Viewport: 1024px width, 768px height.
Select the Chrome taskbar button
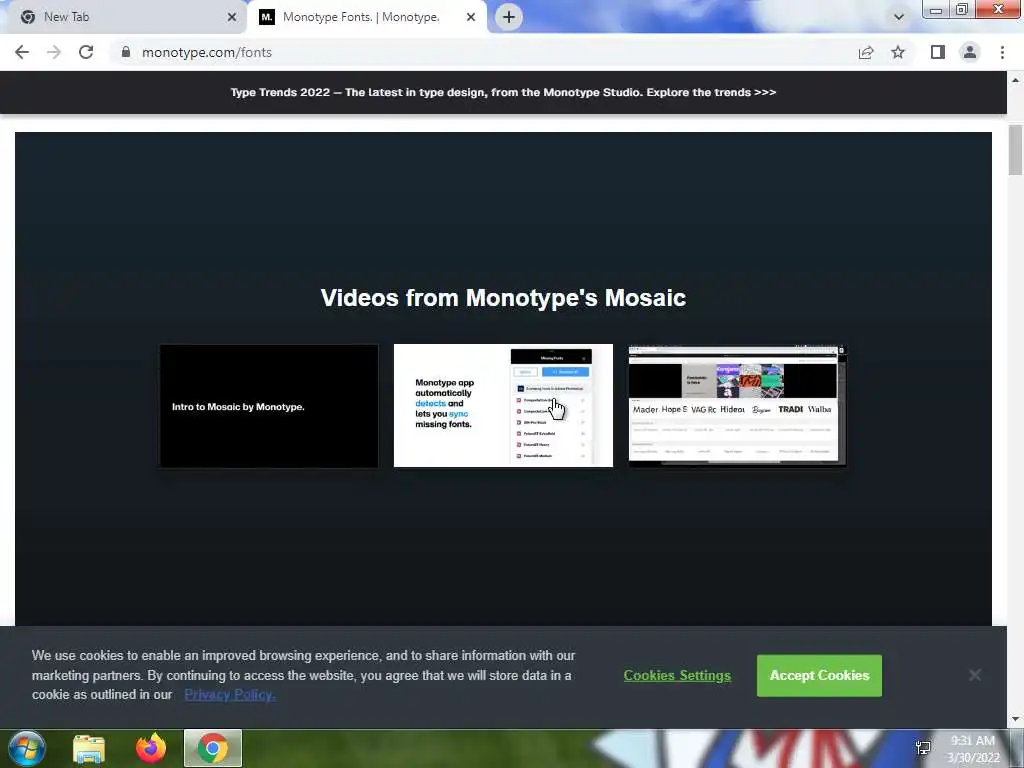213,748
